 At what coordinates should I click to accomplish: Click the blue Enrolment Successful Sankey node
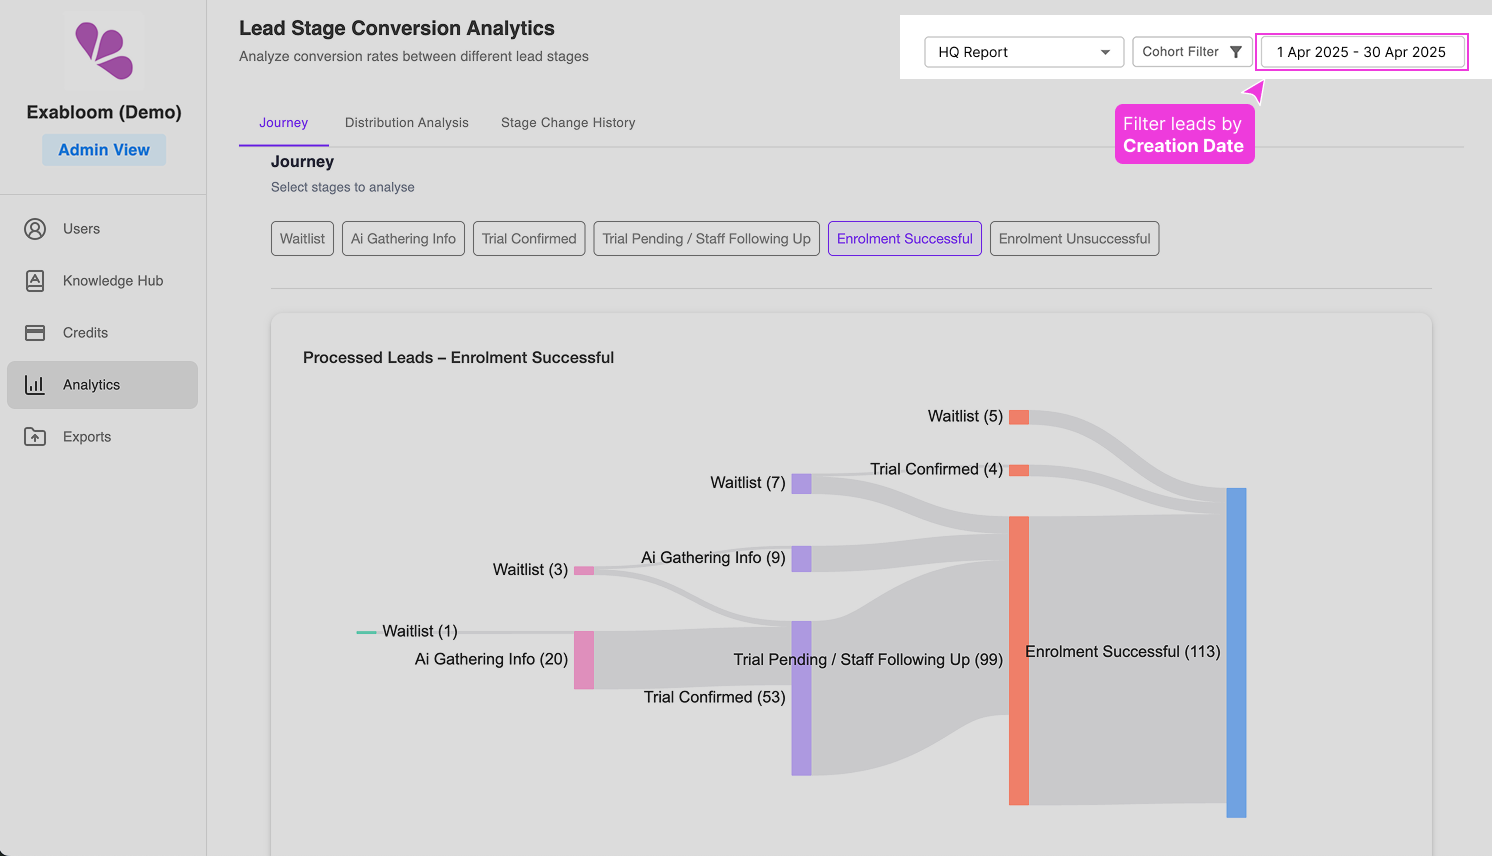click(x=1236, y=652)
